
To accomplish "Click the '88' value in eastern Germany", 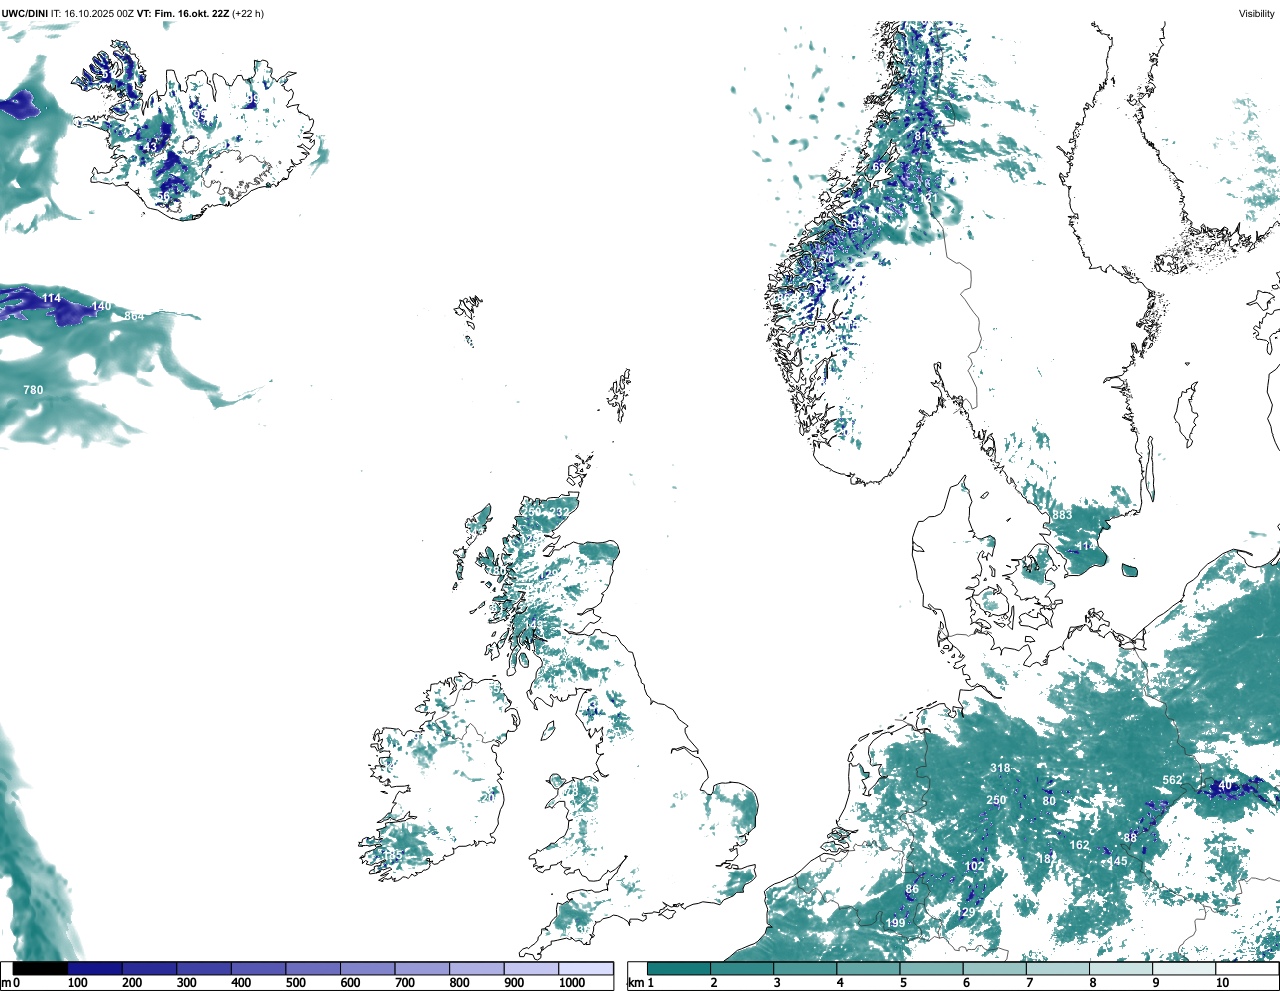I will 1130,838.
